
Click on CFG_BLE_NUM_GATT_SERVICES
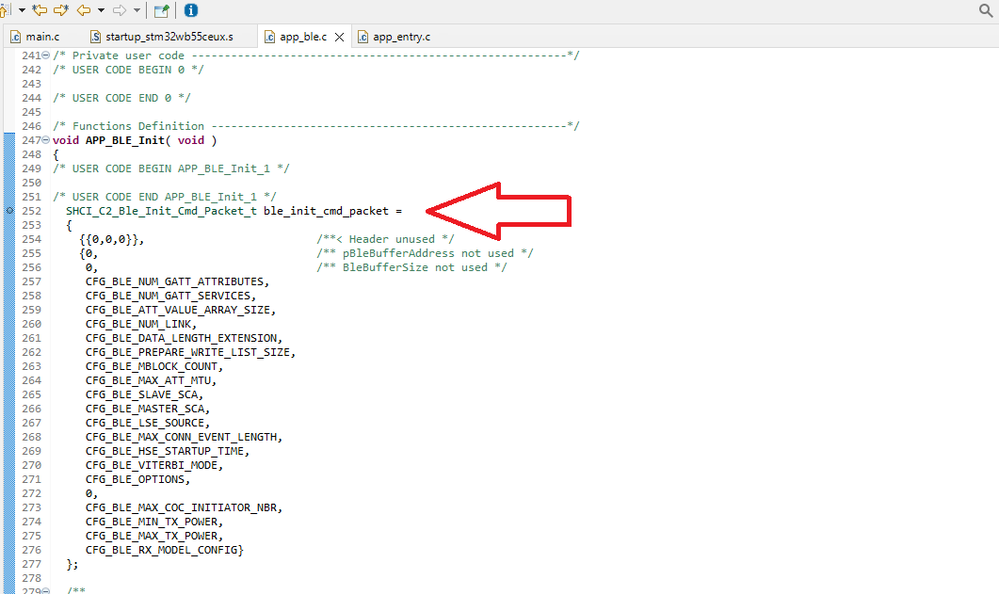(168, 296)
